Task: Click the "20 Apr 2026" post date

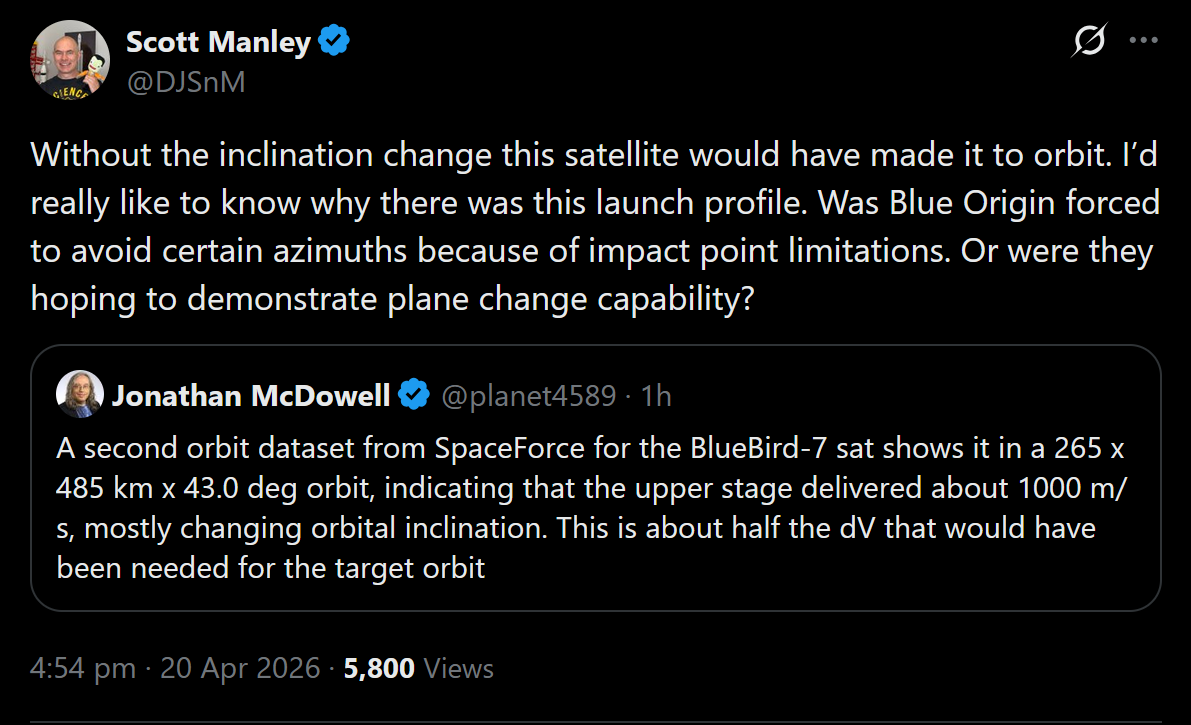Action: tap(240, 668)
